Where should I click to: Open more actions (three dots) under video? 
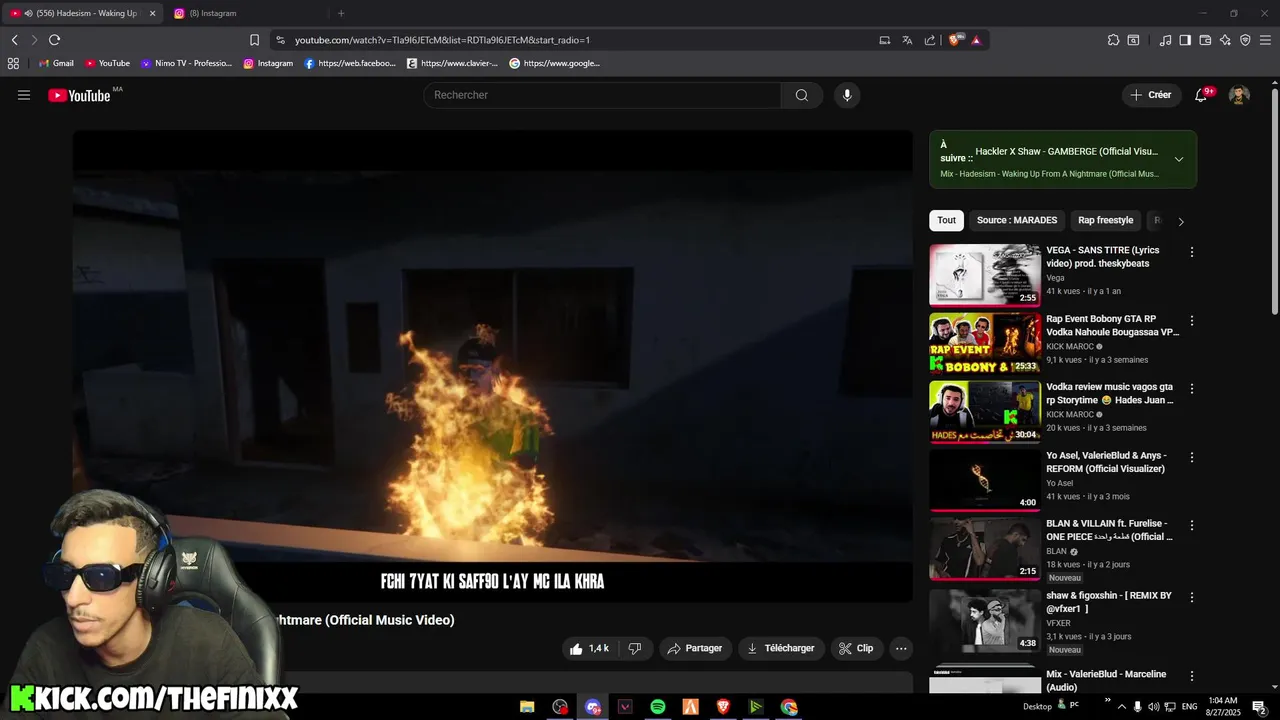click(x=901, y=648)
